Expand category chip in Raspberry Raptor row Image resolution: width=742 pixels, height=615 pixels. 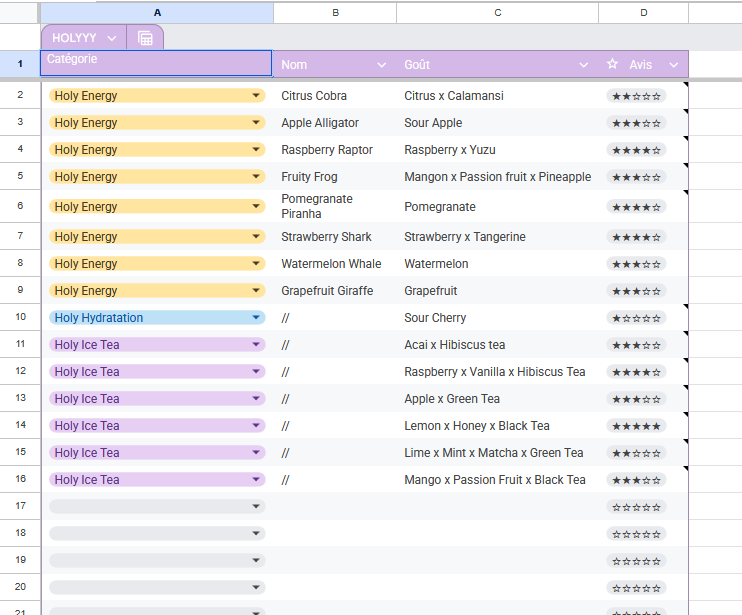click(x=256, y=149)
